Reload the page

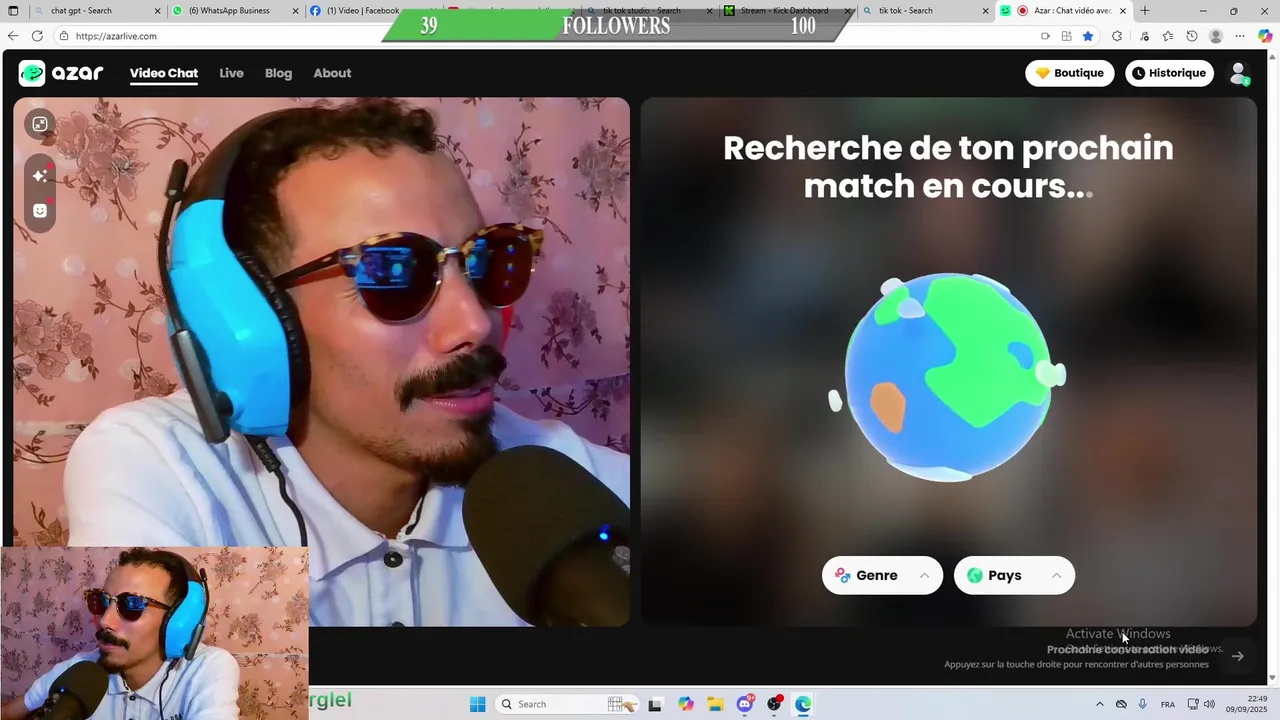coord(37,36)
